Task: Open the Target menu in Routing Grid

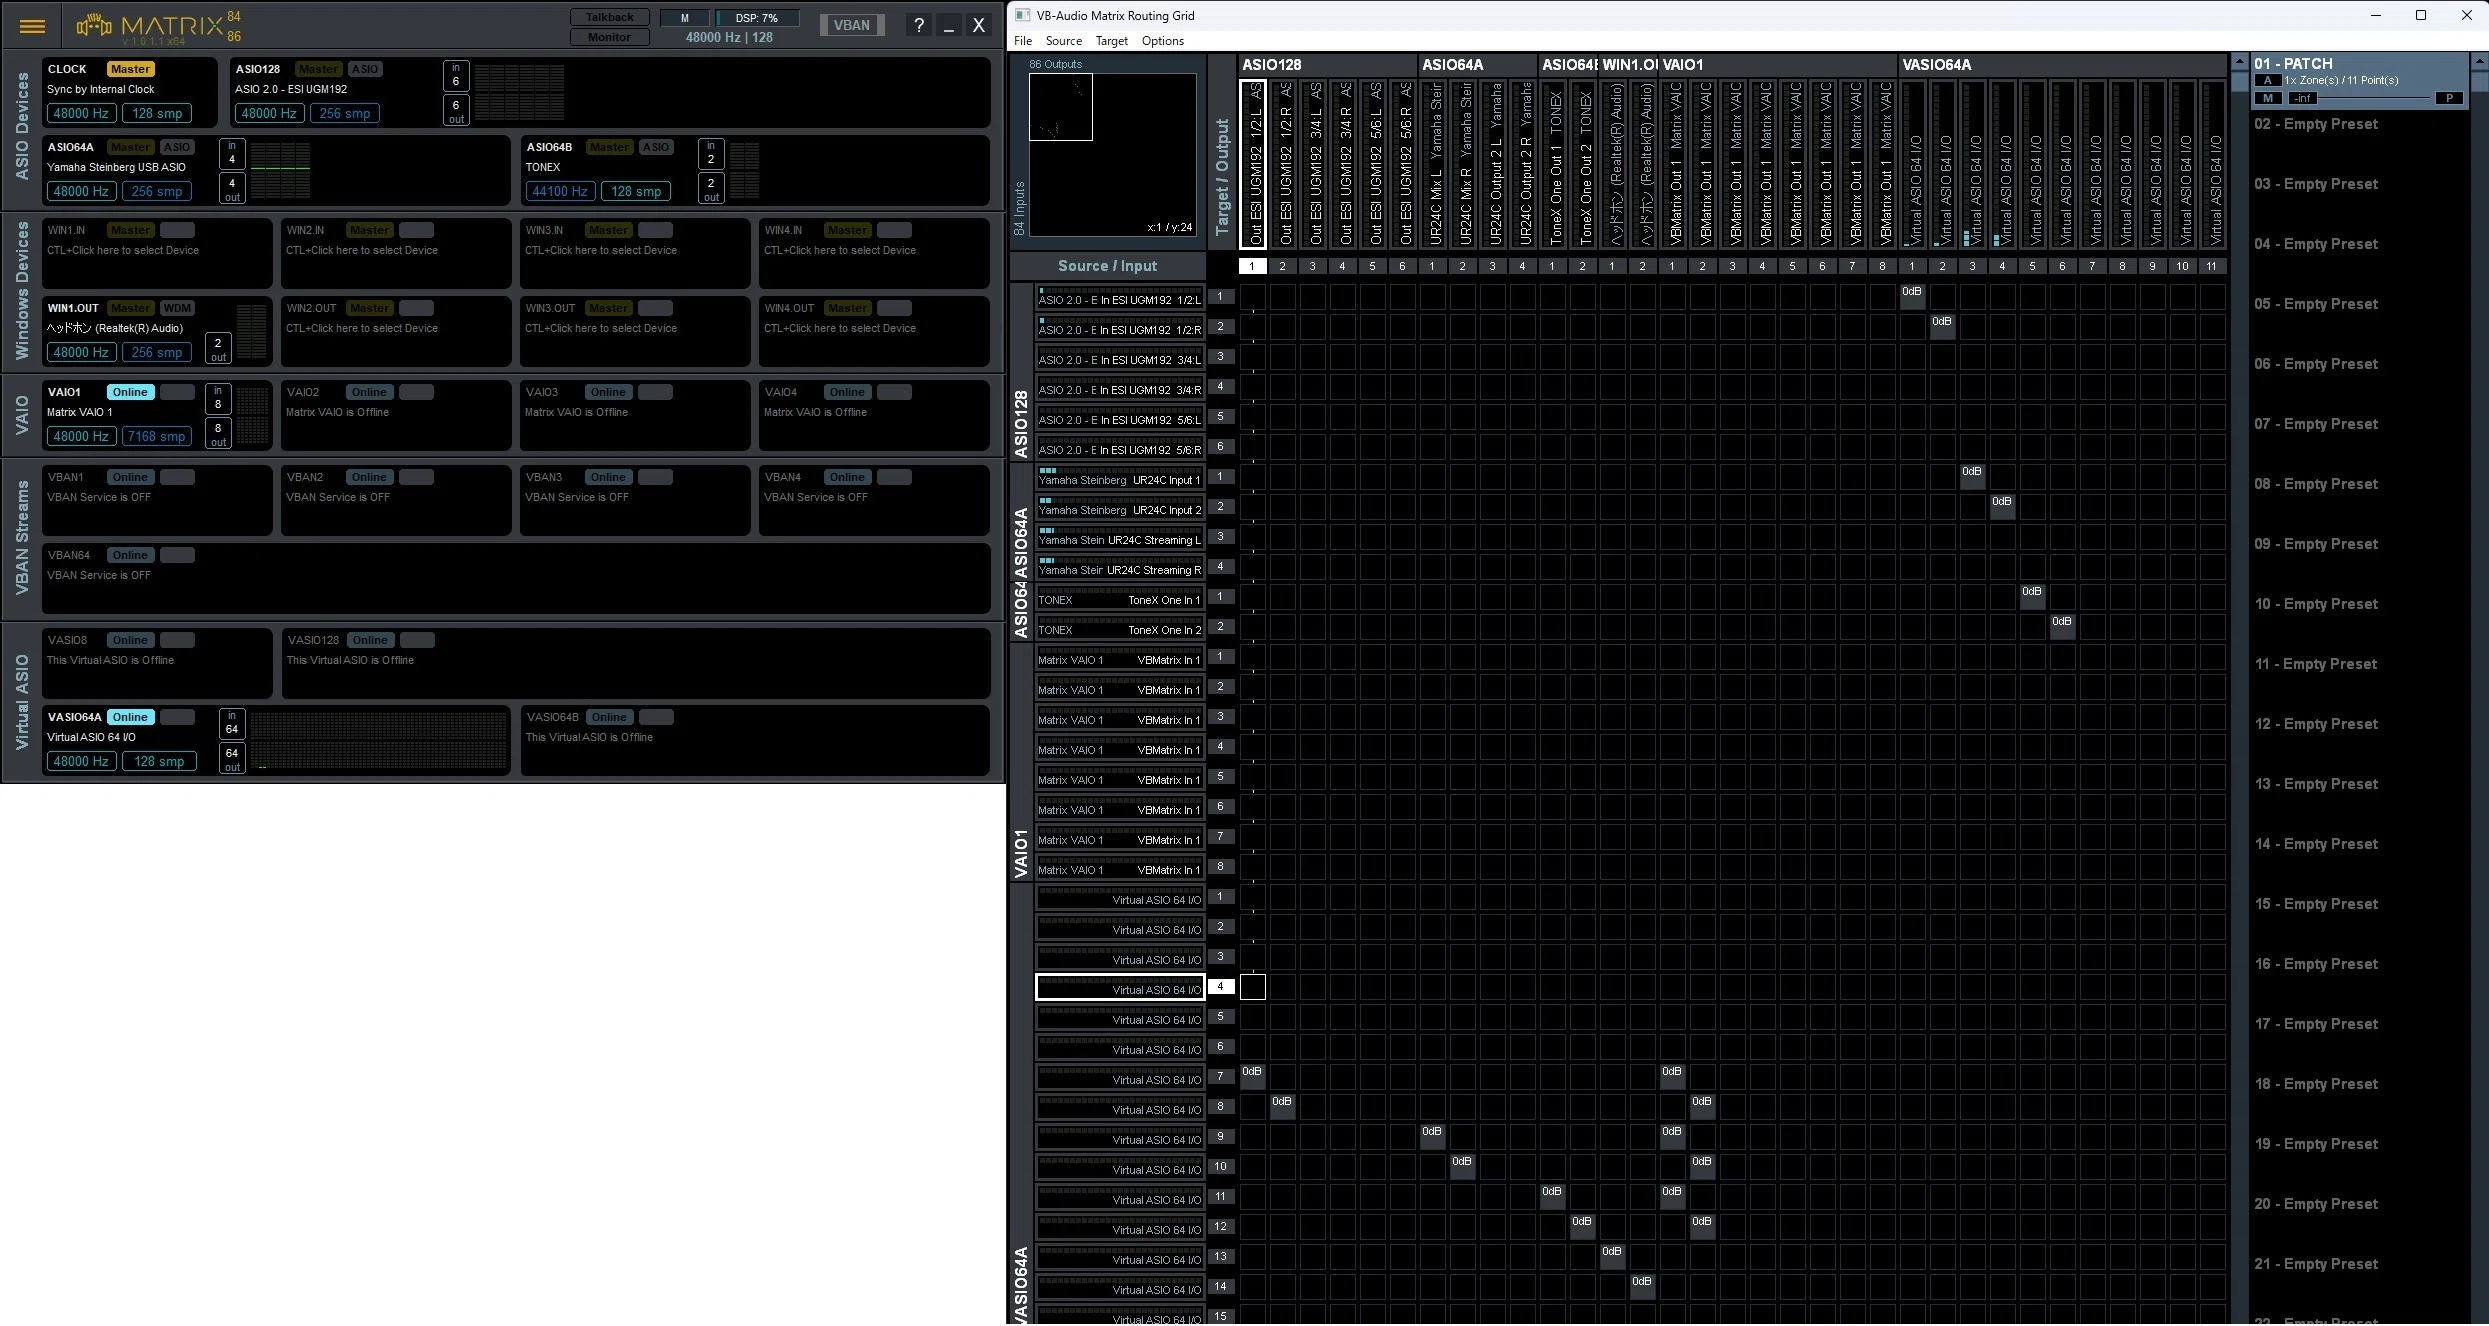Action: [x=1111, y=41]
